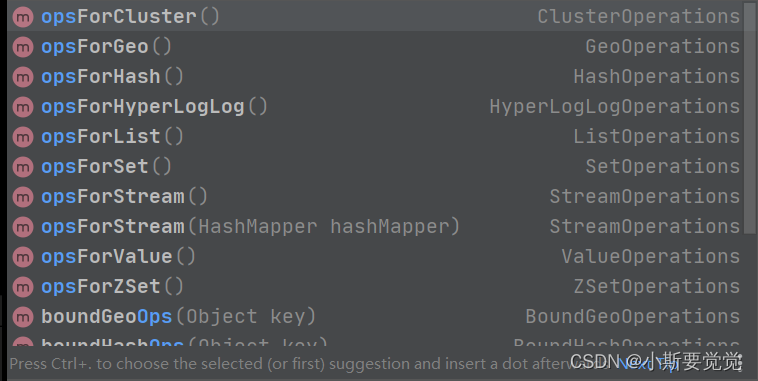758x381 pixels.
Task: Click the completion popup vertical scrollbar
Action: point(747,118)
